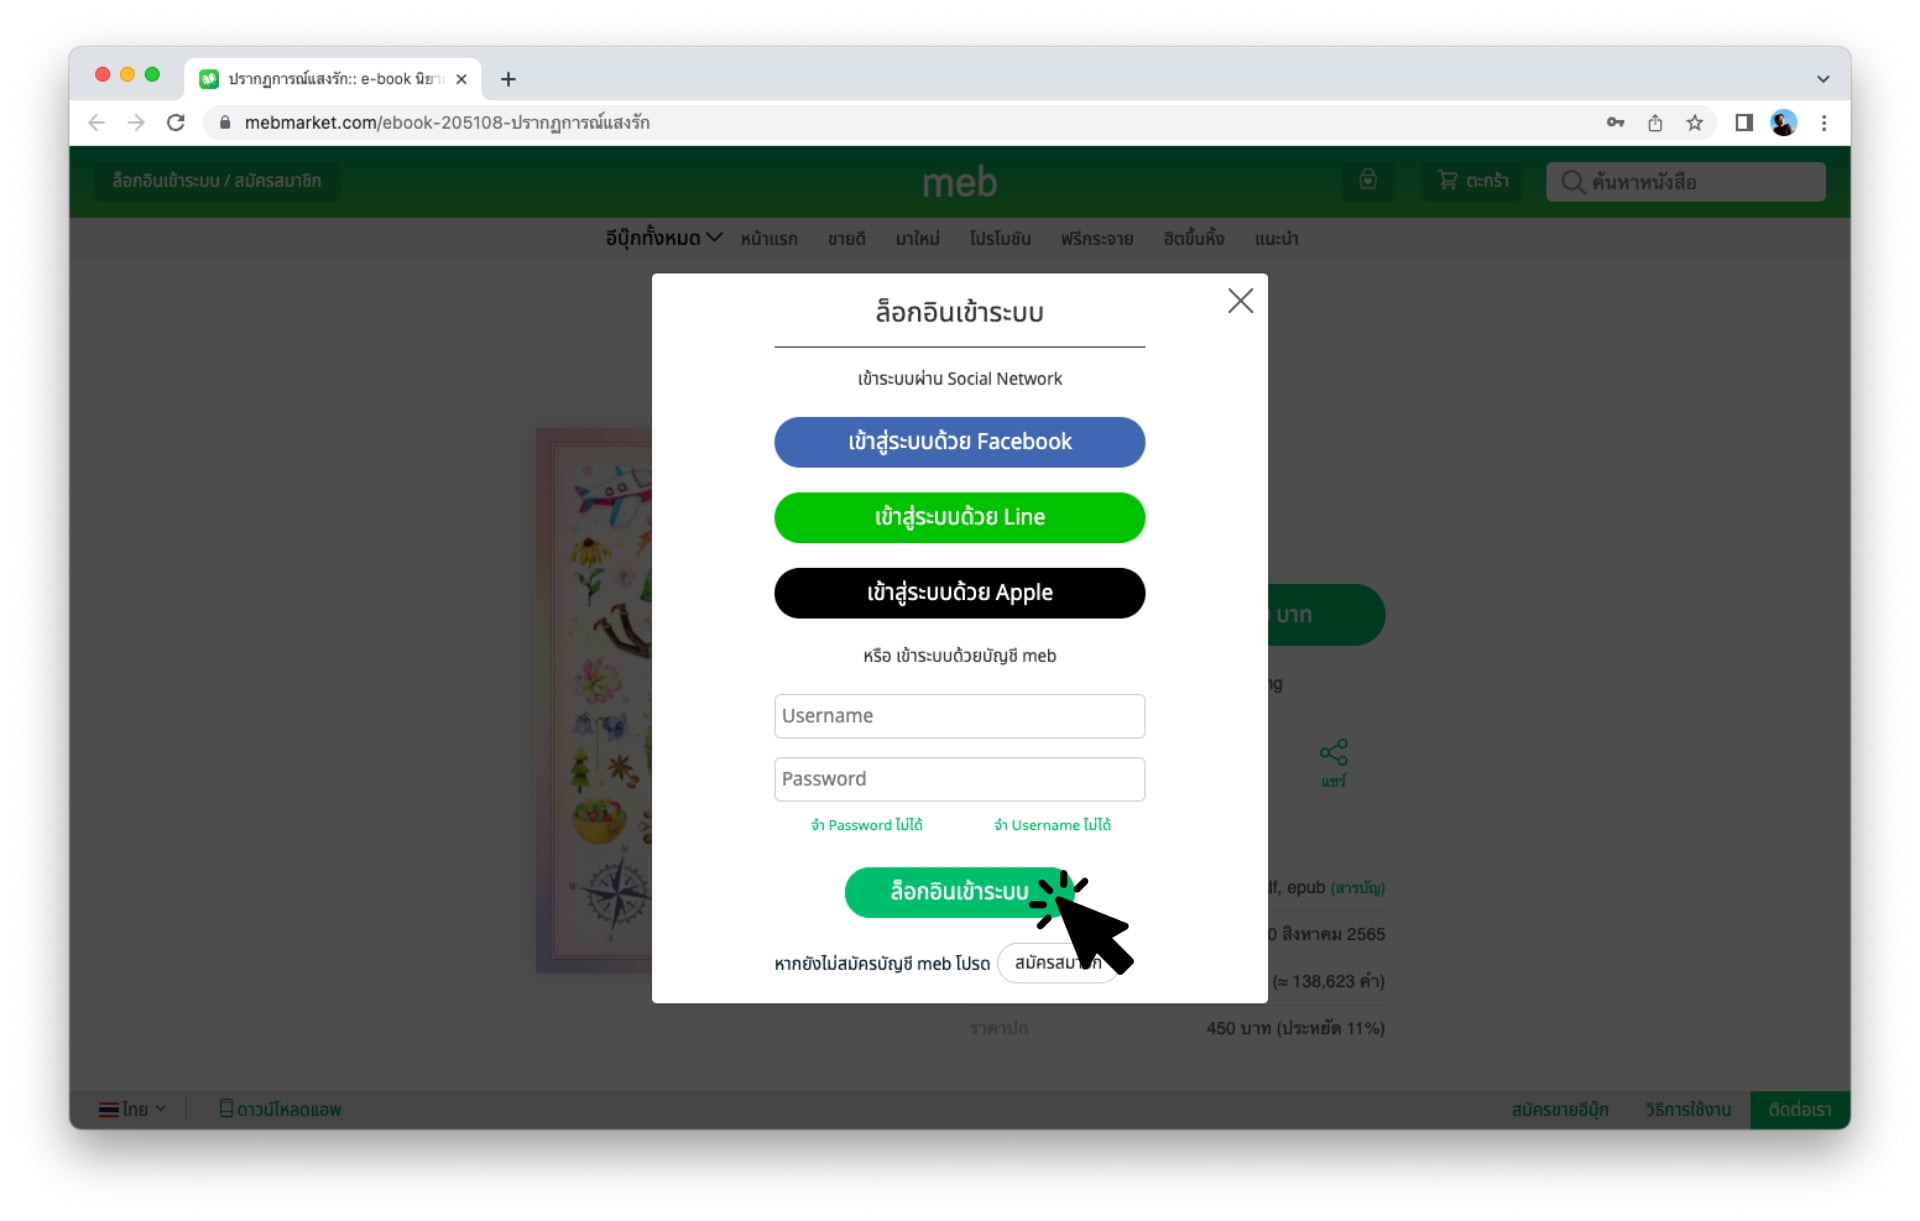Click the share icon in the address bar

(x=1655, y=123)
